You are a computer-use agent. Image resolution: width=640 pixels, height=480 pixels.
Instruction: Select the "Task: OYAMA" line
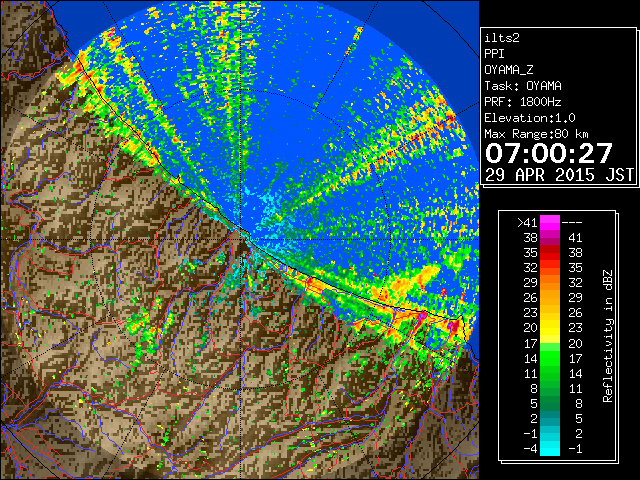tap(523, 86)
